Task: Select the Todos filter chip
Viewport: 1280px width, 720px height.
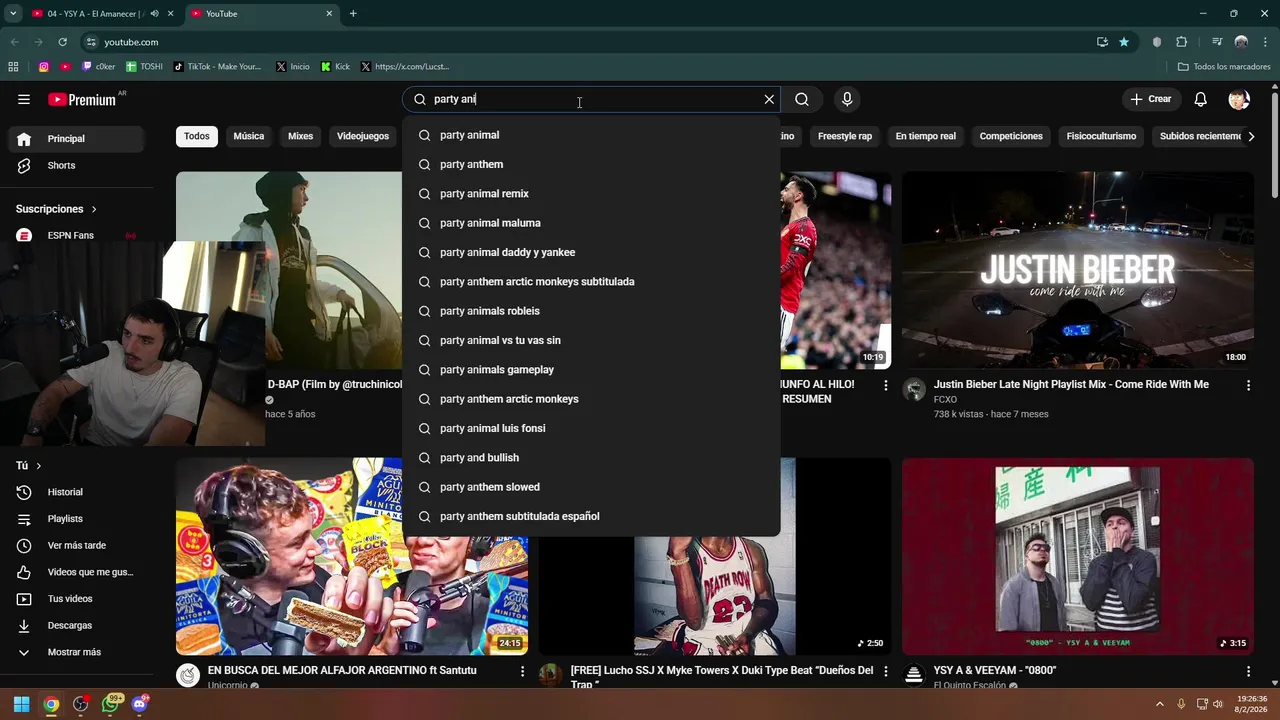Action: point(197,136)
